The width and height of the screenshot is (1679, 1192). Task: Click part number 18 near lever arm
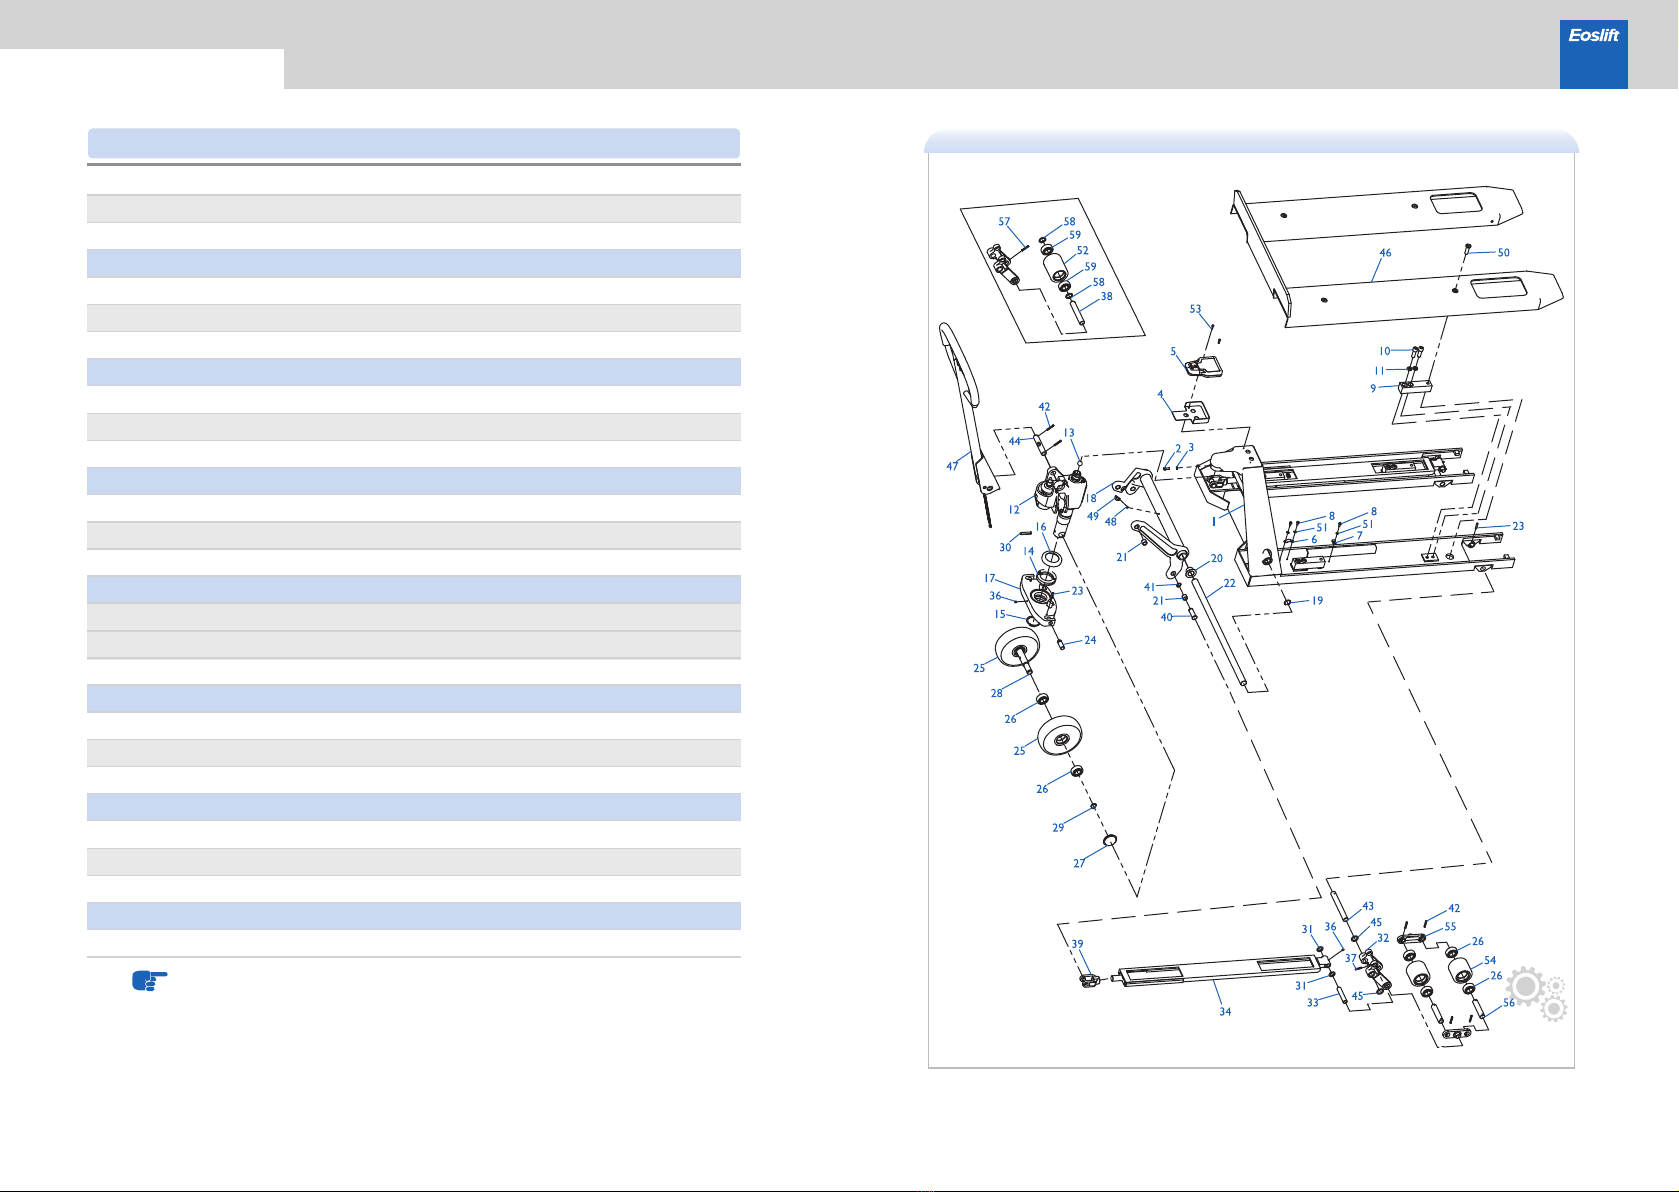1091,498
